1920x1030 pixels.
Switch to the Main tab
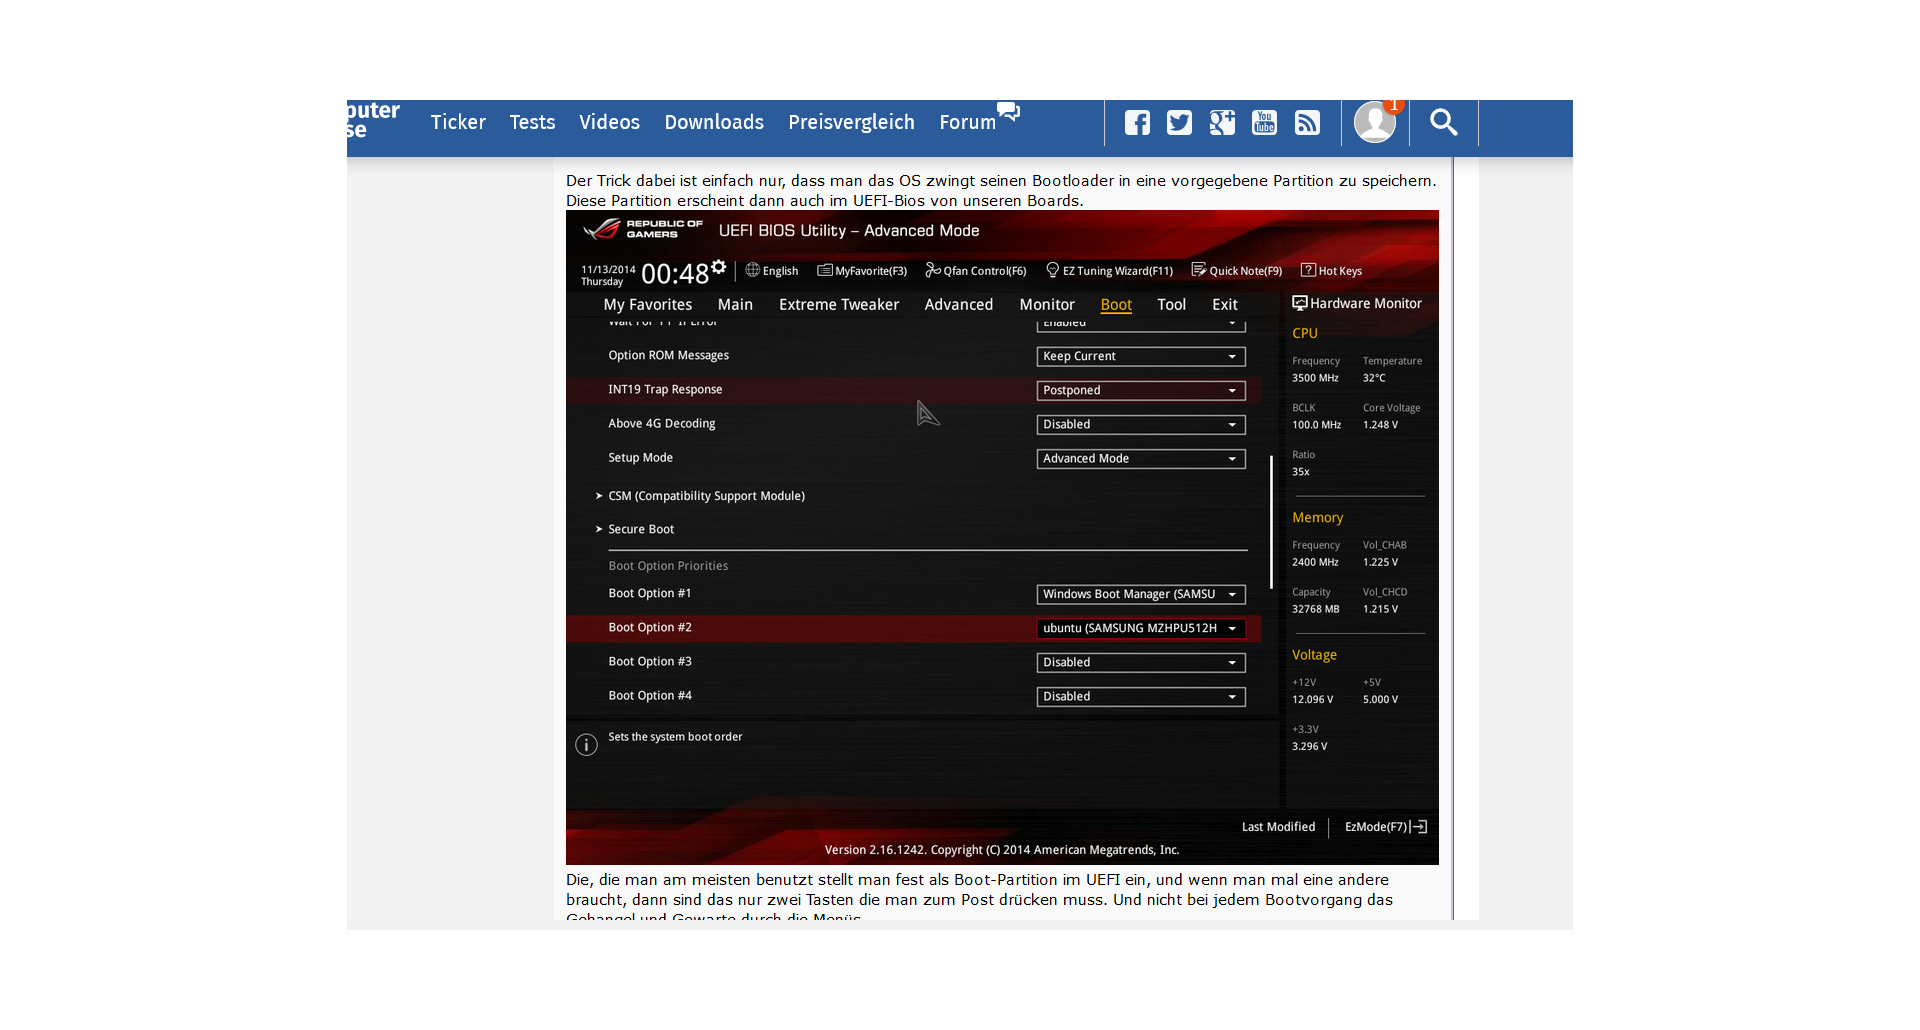pyautogui.click(x=735, y=305)
